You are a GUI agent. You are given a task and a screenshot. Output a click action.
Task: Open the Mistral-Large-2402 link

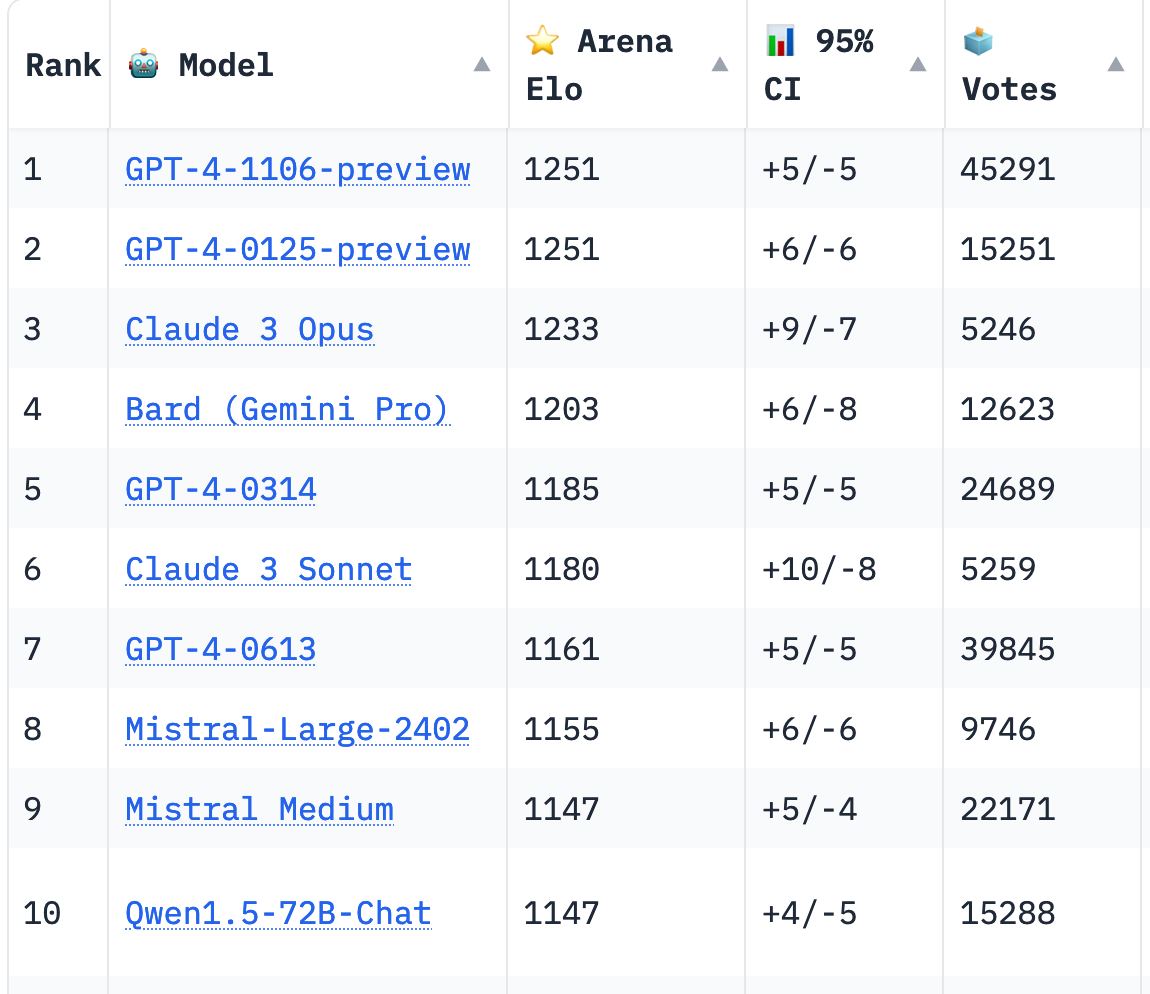click(298, 729)
